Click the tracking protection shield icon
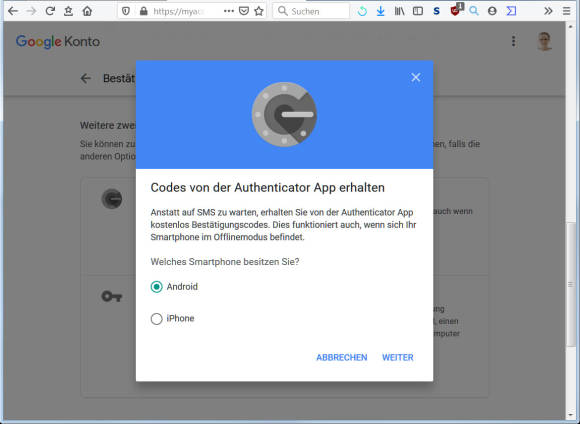580x424 pixels. click(126, 11)
